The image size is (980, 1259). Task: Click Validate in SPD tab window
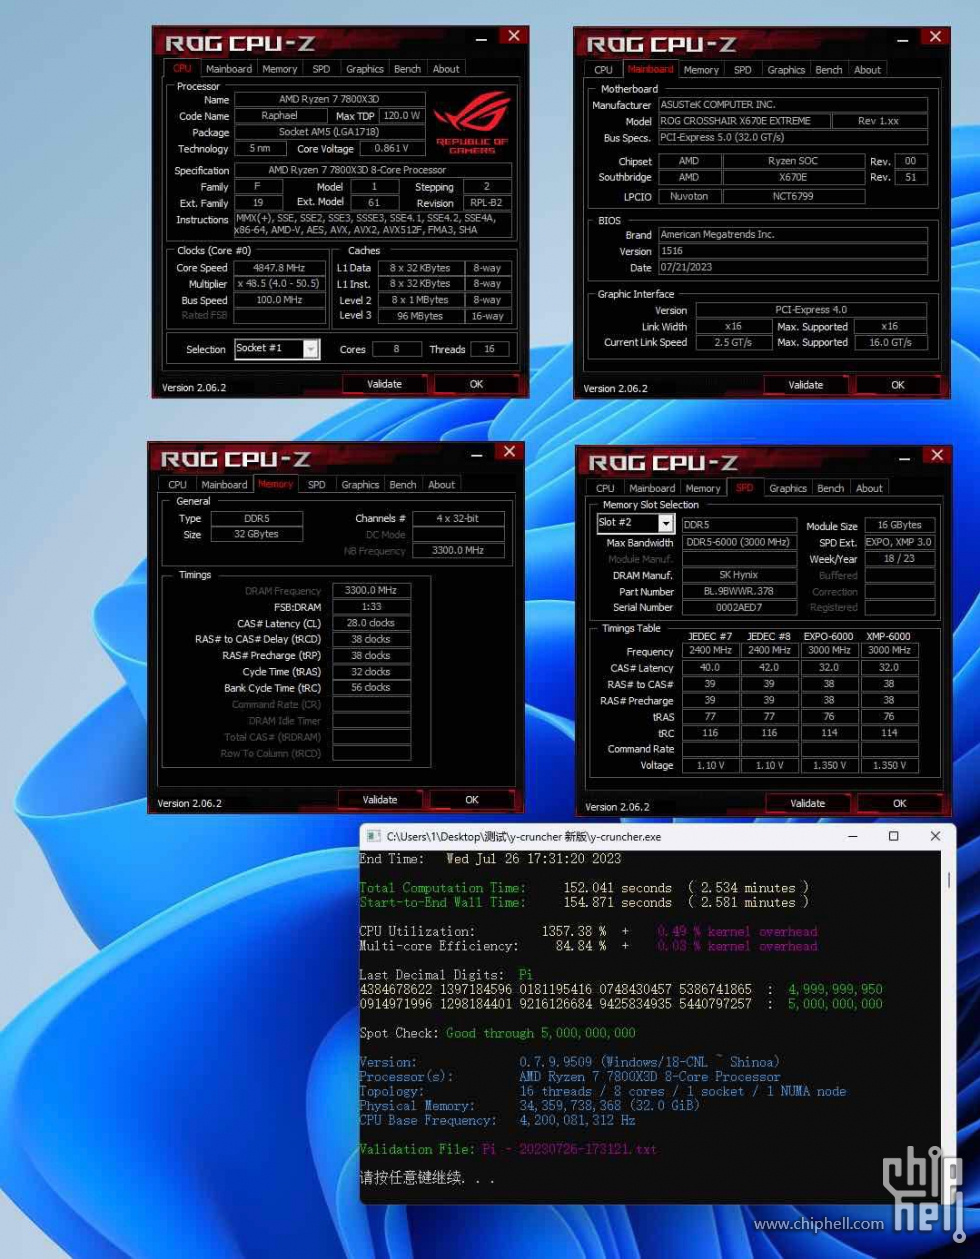pyautogui.click(x=808, y=803)
